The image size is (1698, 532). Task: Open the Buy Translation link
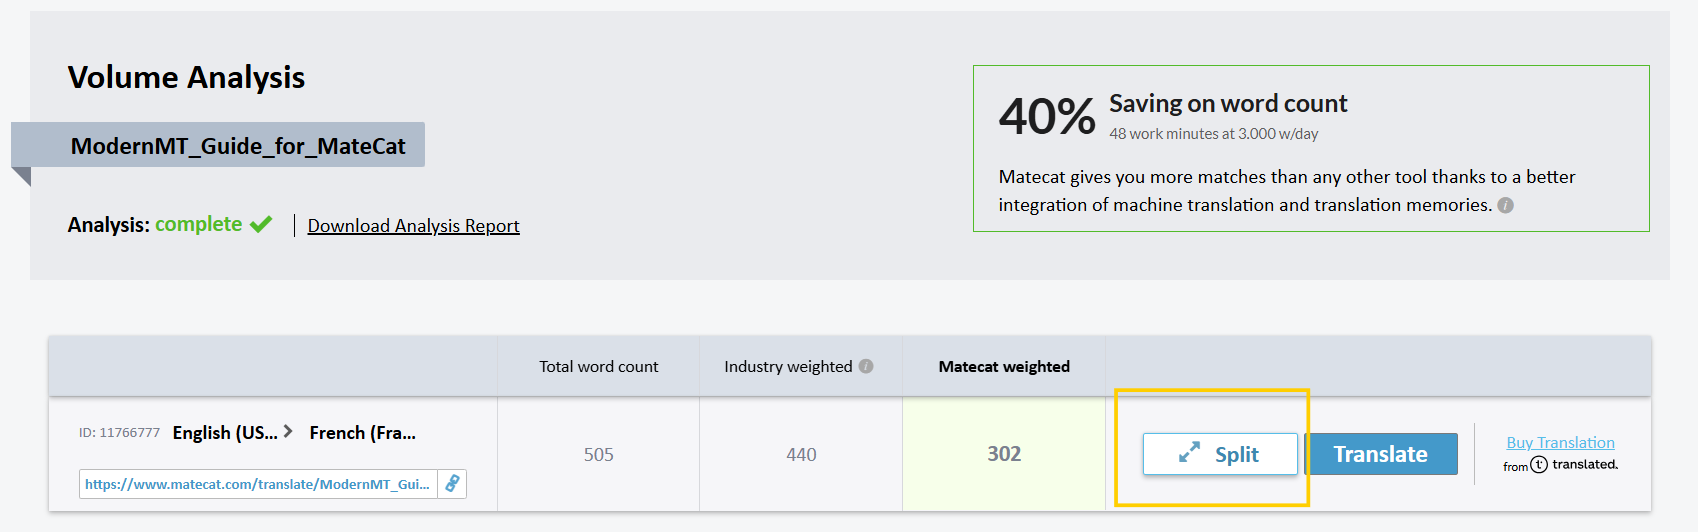(1560, 442)
